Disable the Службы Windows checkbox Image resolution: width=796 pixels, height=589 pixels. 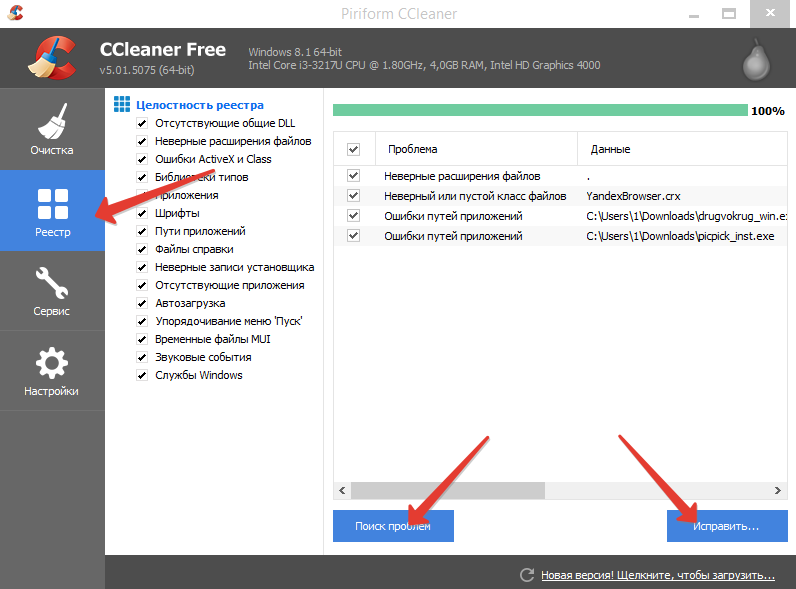142,375
